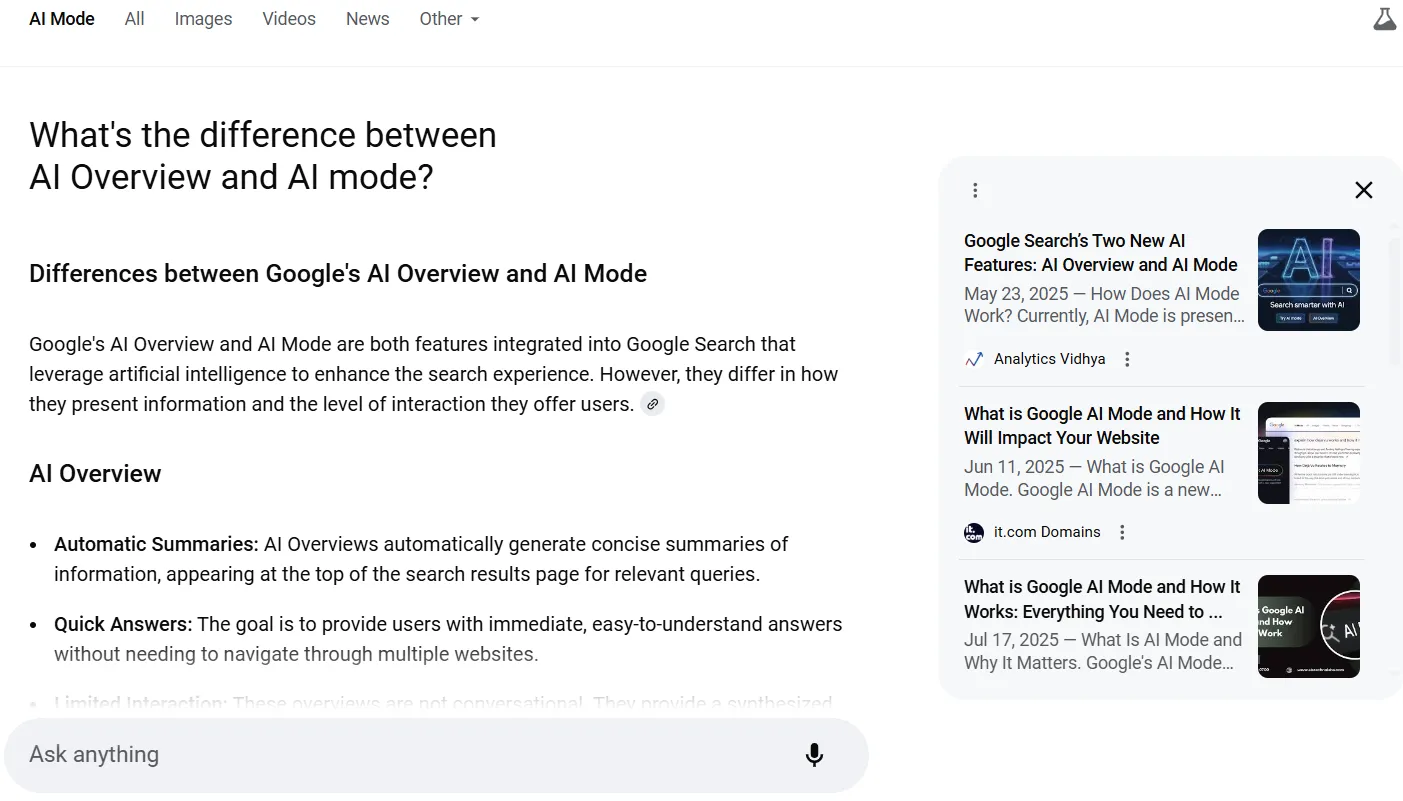
Task: Click the Labs flask icon
Action: click(1384, 18)
